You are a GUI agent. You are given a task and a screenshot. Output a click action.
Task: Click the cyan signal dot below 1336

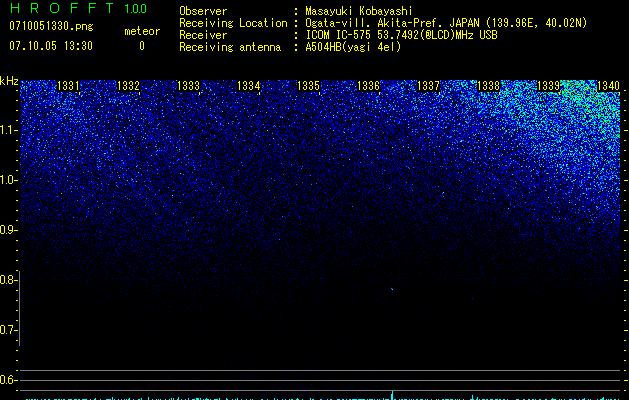[392, 288]
